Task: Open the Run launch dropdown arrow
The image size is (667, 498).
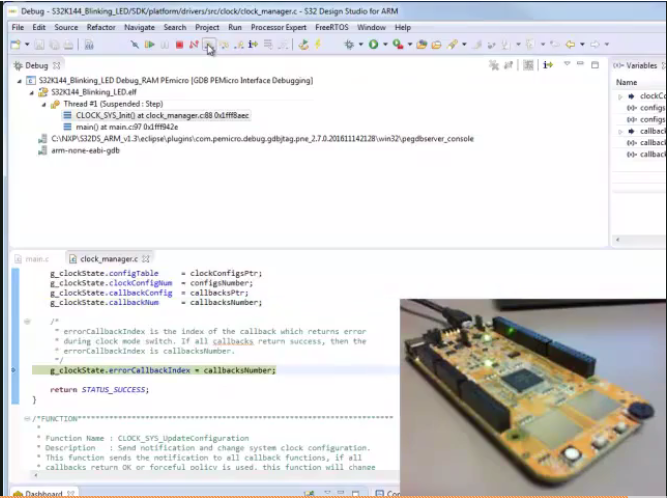Action: pos(385,44)
